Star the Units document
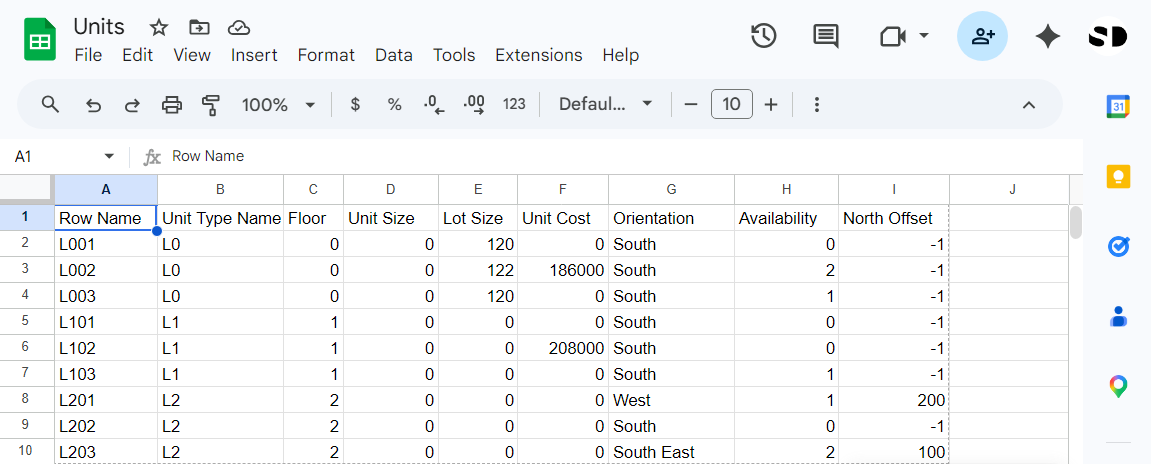The width and height of the screenshot is (1151, 464). coord(159,27)
